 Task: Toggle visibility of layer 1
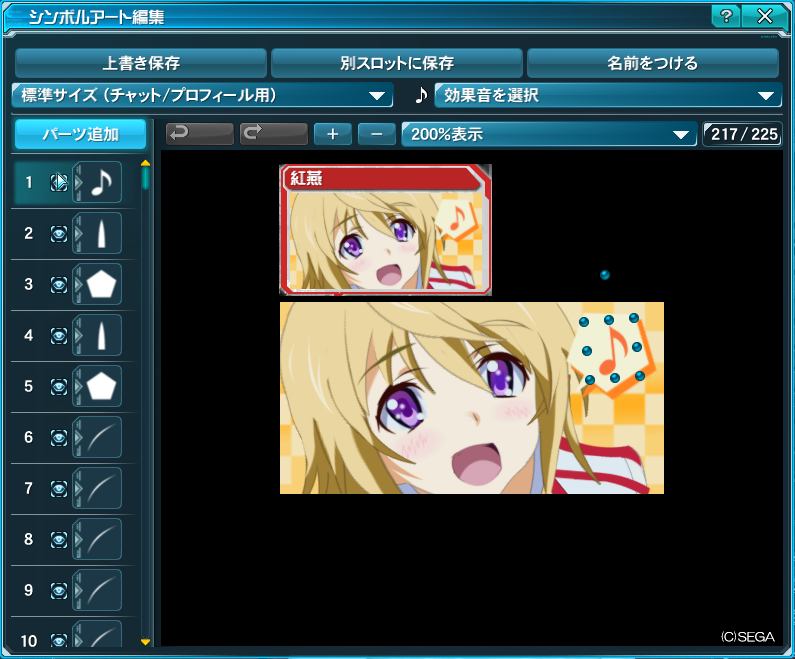pos(59,182)
